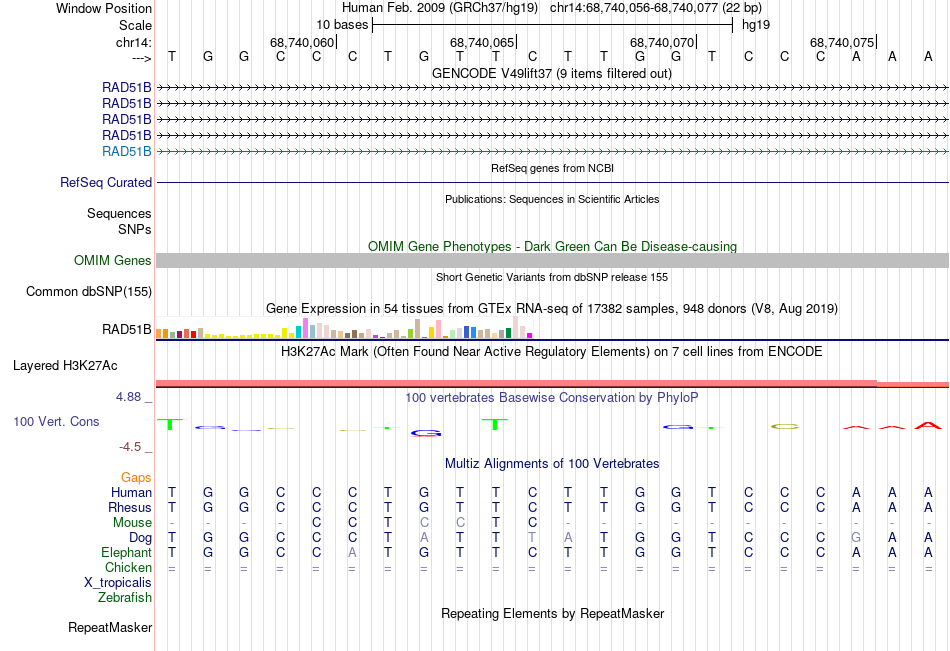The image size is (950, 651).
Task: Click the light blue RAD51B transcript label
Action: [x=127, y=152]
